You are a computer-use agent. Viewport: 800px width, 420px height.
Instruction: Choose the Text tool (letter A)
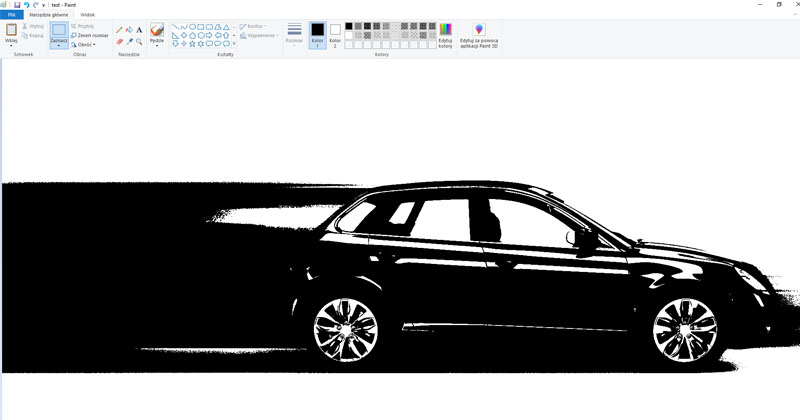[x=139, y=30]
